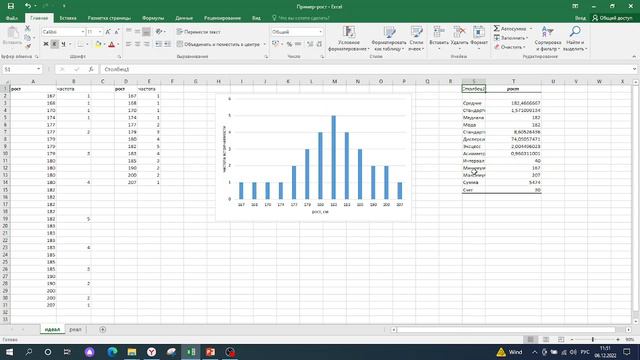The image size is (640, 360).
Task: Toggle Underline (Ч) formatting
Action: tap(63, 44)
